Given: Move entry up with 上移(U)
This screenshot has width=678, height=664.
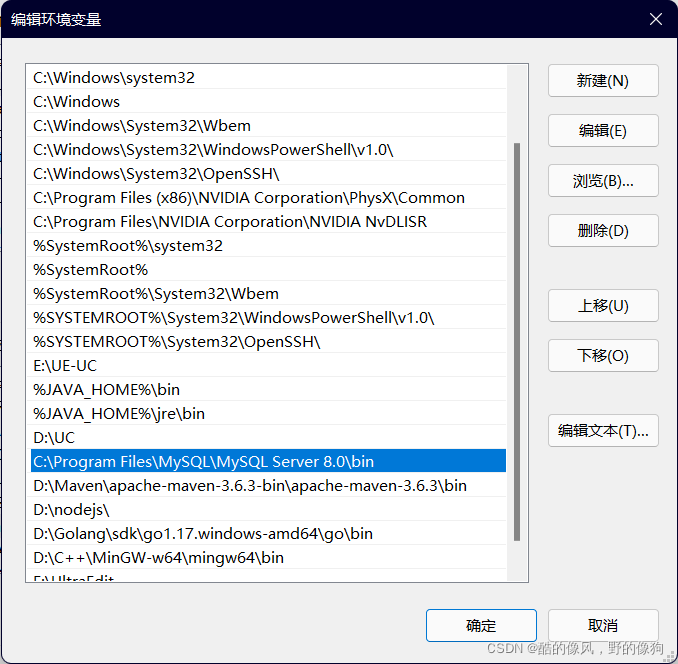Looking at the screenshot, I should pyautogui.click(x=603, y=306).
